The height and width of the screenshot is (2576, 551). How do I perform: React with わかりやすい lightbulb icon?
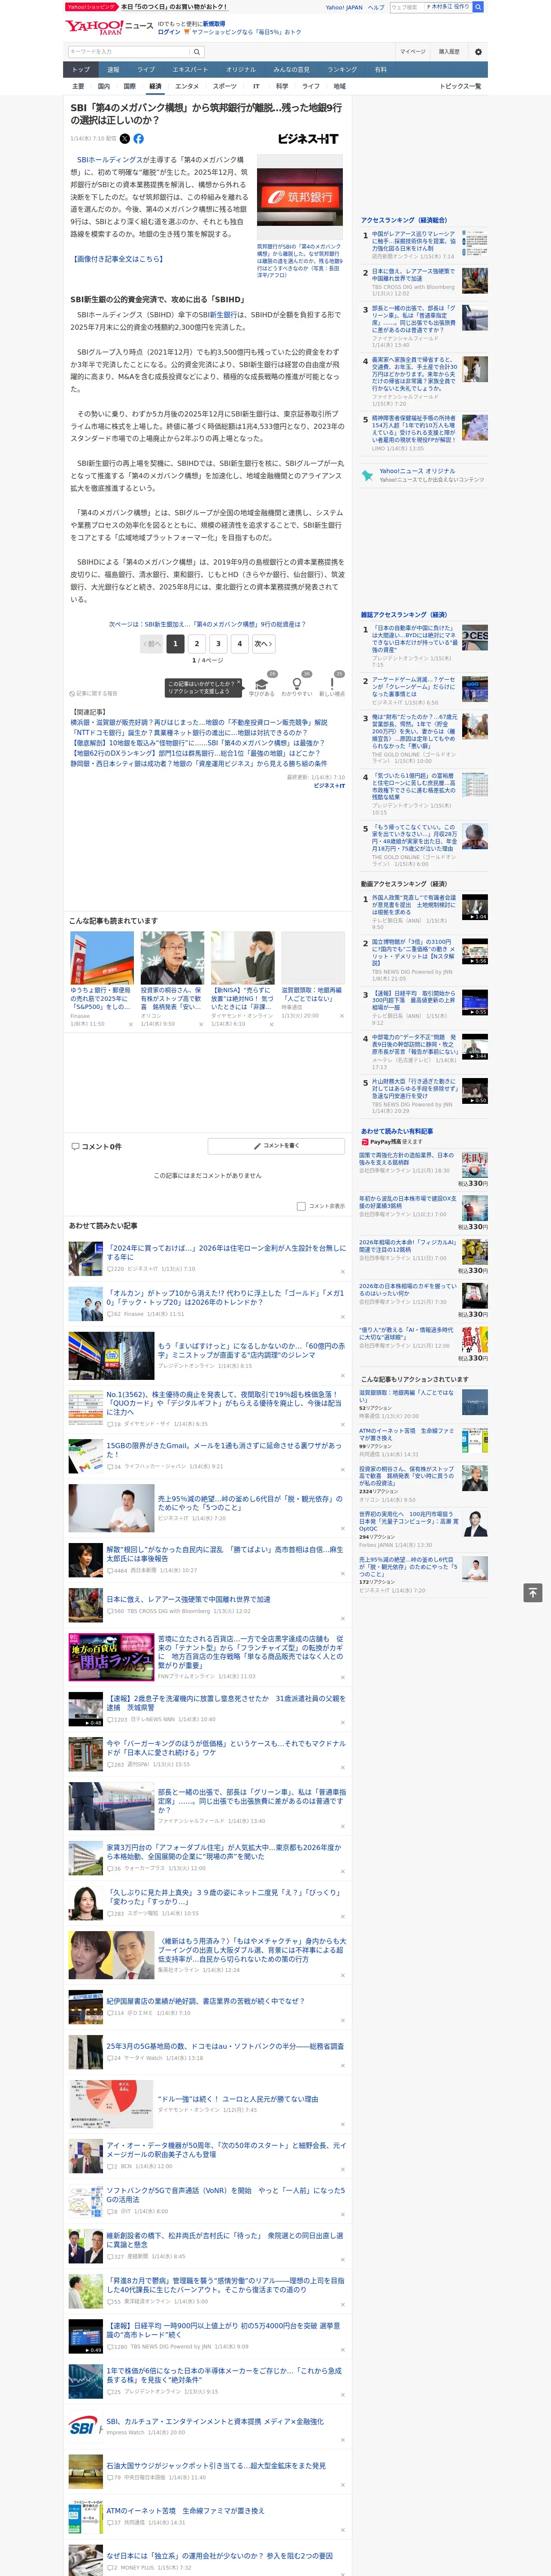(x=296, y=684)
